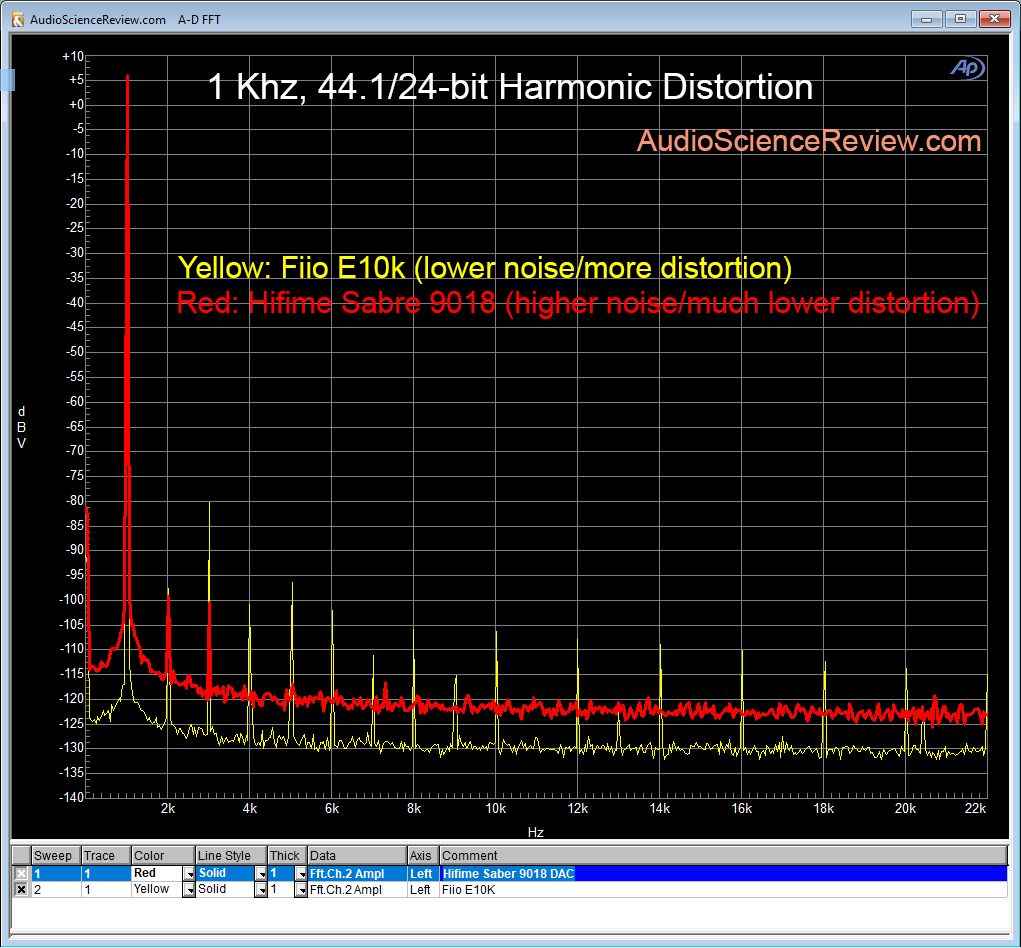Click the Color column header

(163, 856)
